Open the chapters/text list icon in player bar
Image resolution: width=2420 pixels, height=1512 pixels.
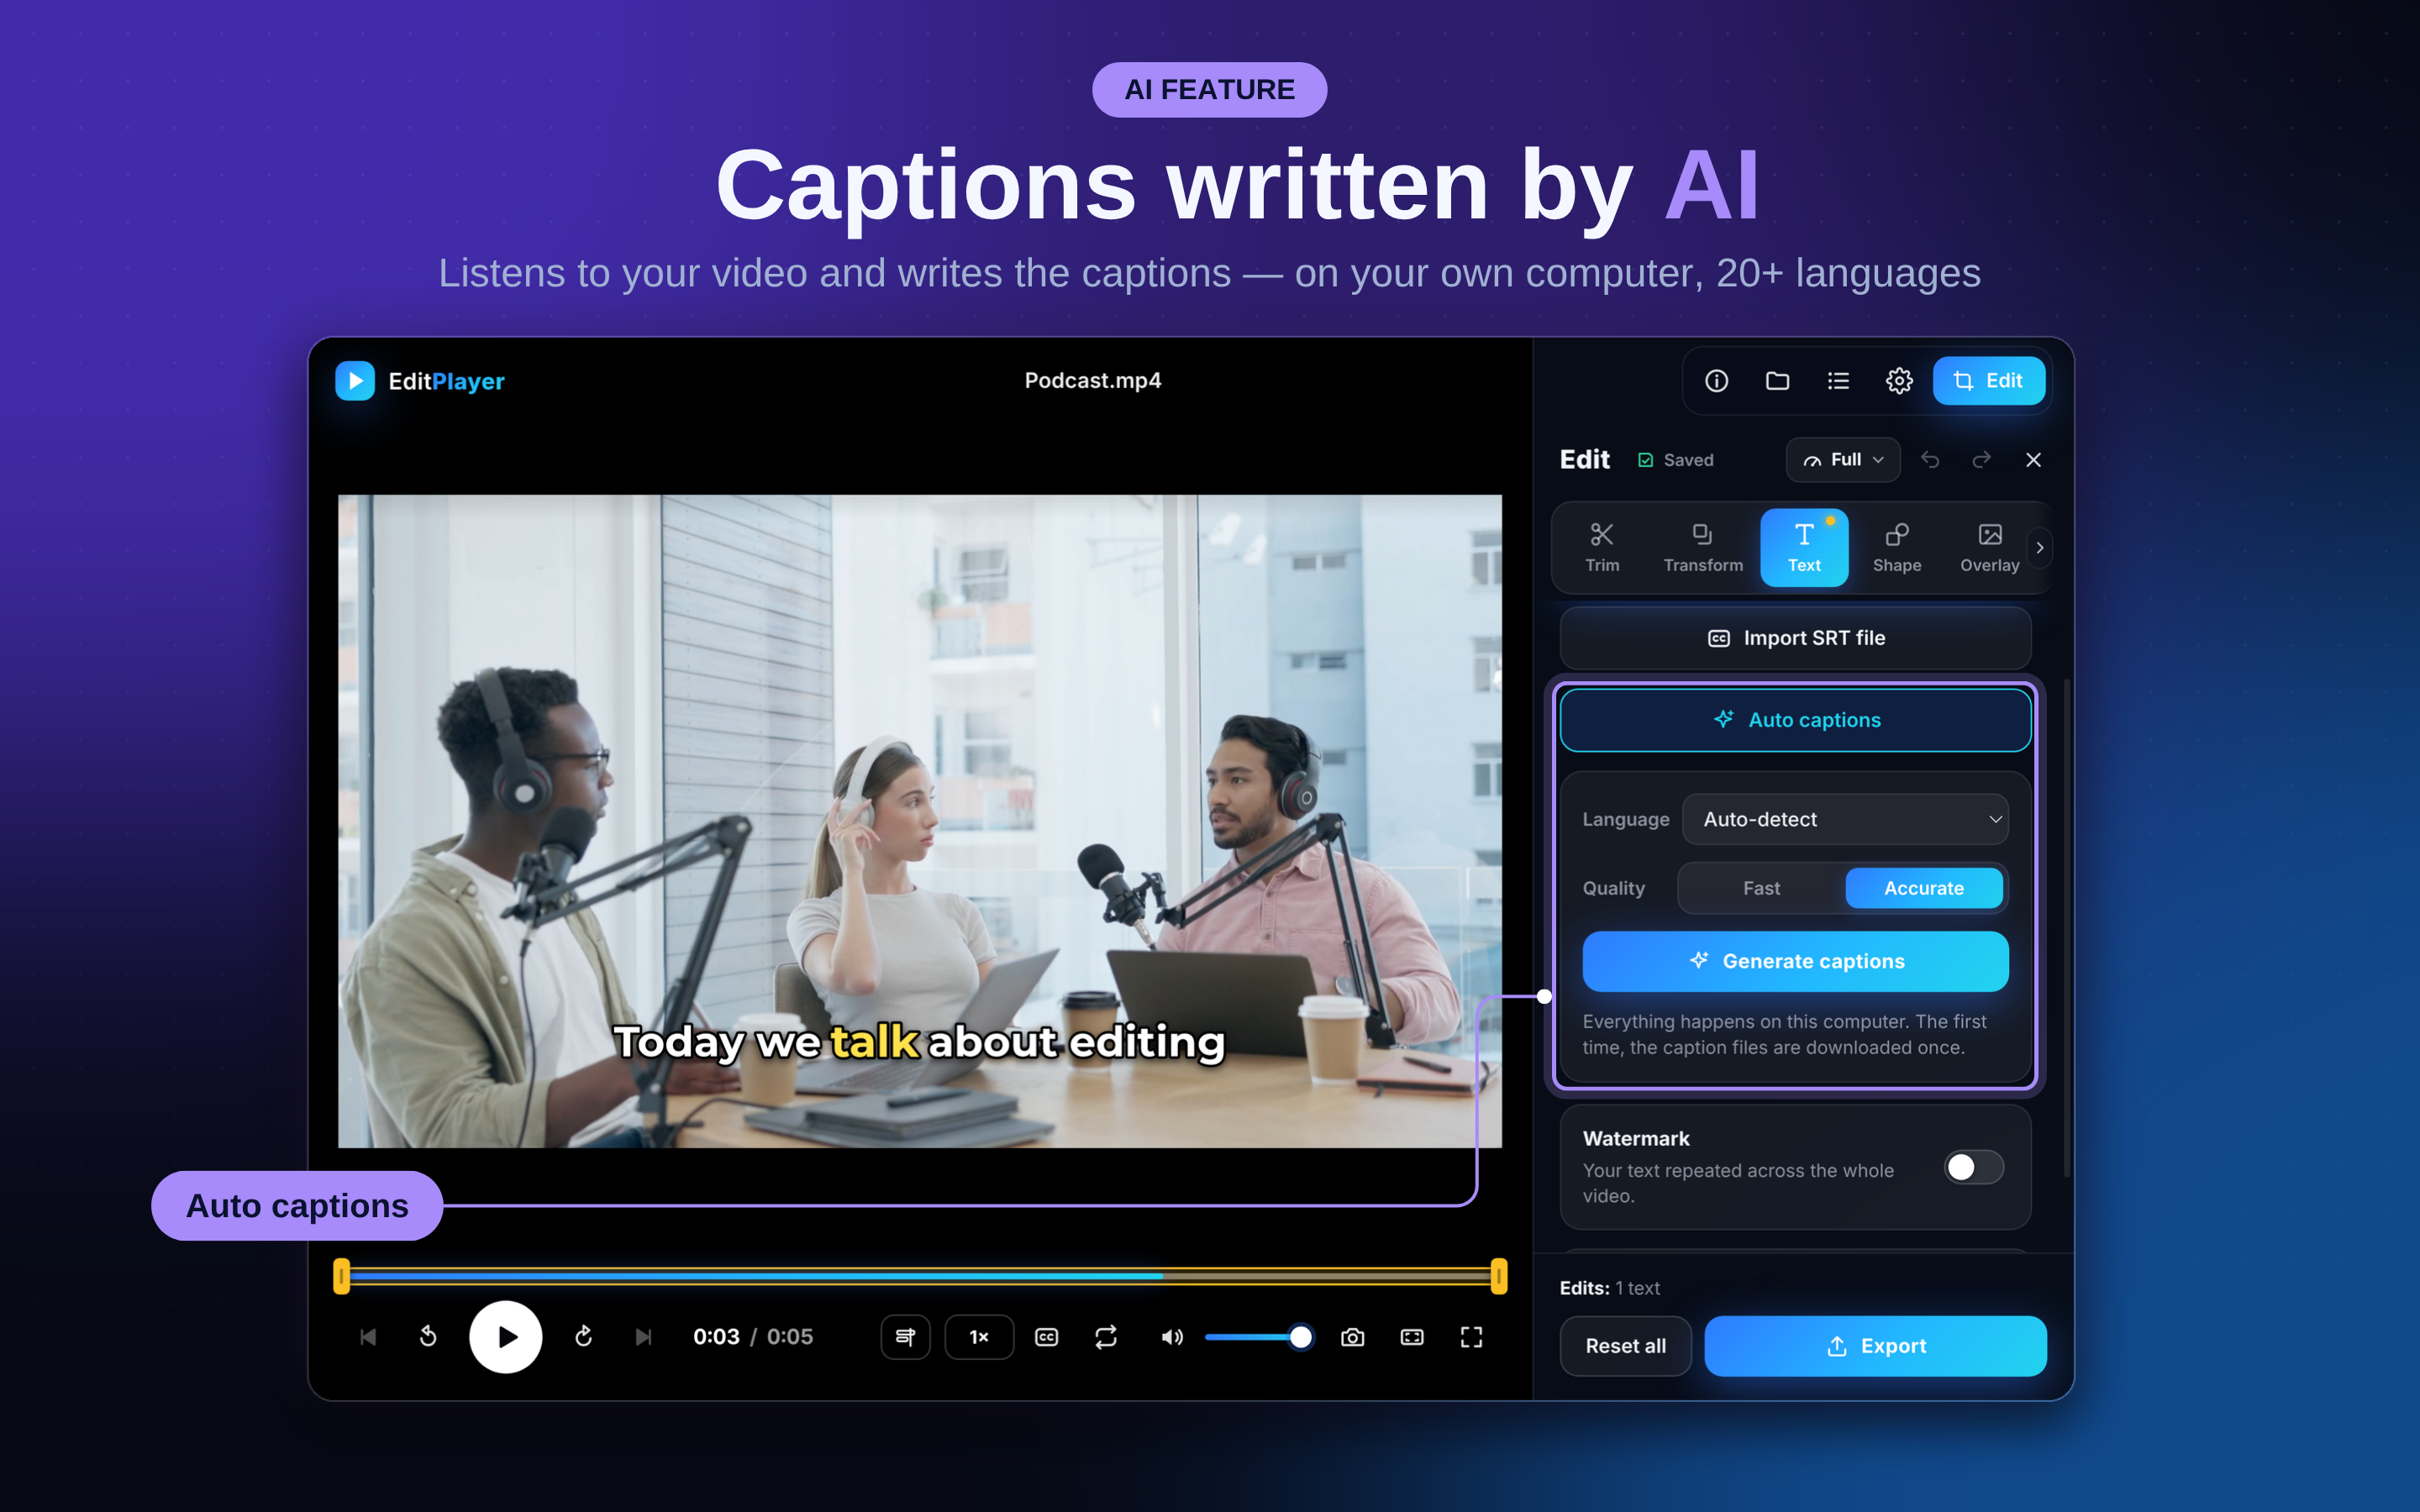(x=905, y=1337)
